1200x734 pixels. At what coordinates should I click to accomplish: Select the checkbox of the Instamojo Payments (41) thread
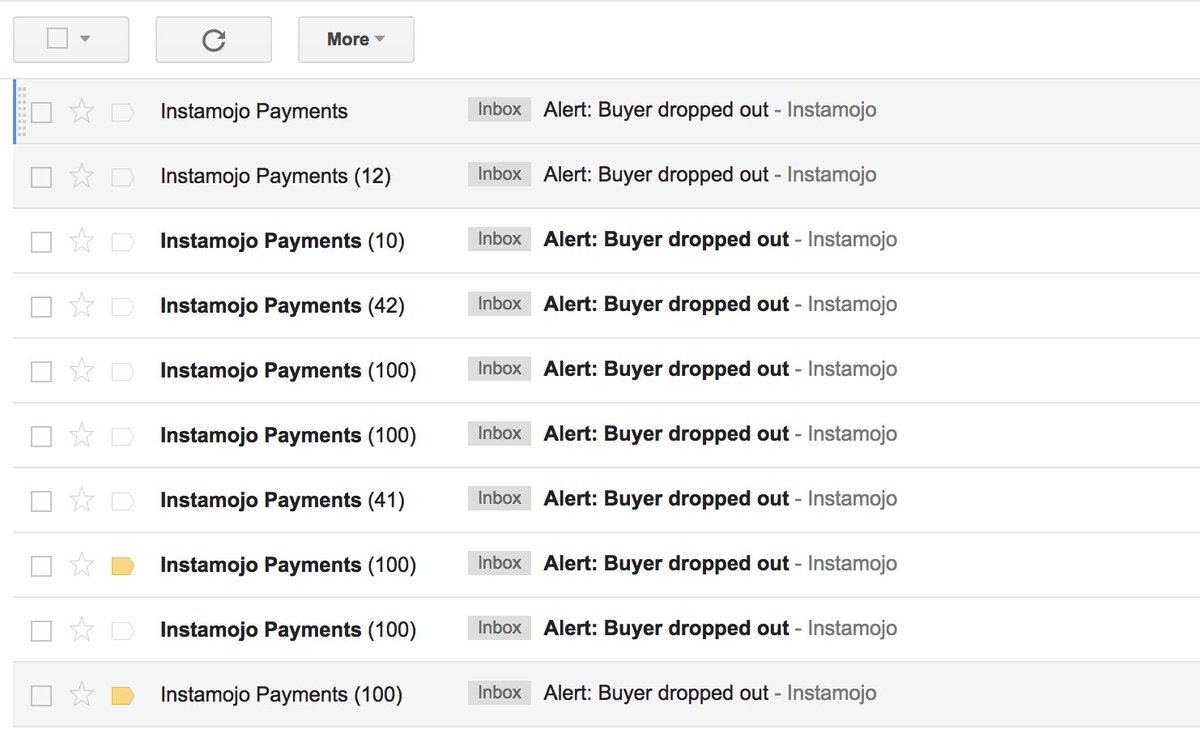point(41,501)
